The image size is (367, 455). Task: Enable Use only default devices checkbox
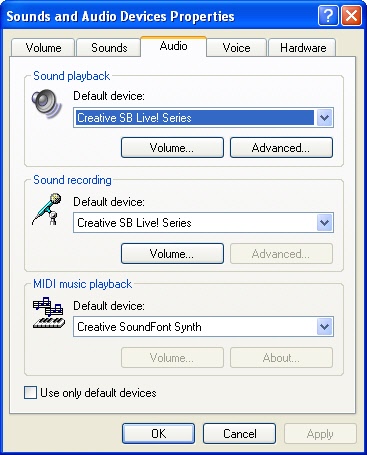click(x=30, y=392)
